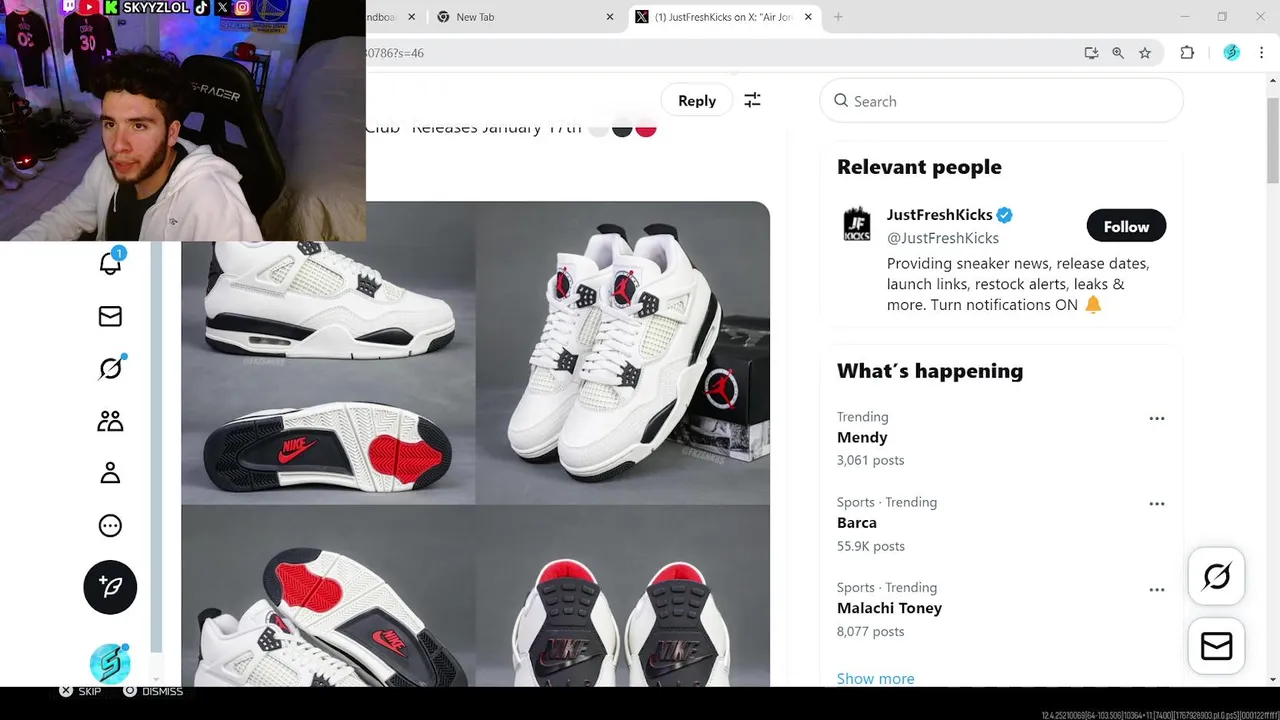This screenshot has width=1280, height=720.
Task: Open the notifications bell in X sidebar
Action: point(110,262)
